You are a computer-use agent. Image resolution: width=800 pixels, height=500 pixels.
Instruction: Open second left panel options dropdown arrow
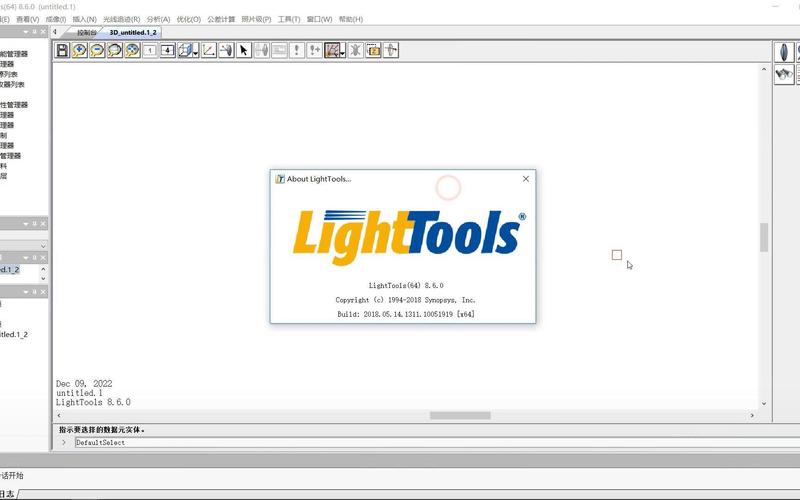pos(26,224)
